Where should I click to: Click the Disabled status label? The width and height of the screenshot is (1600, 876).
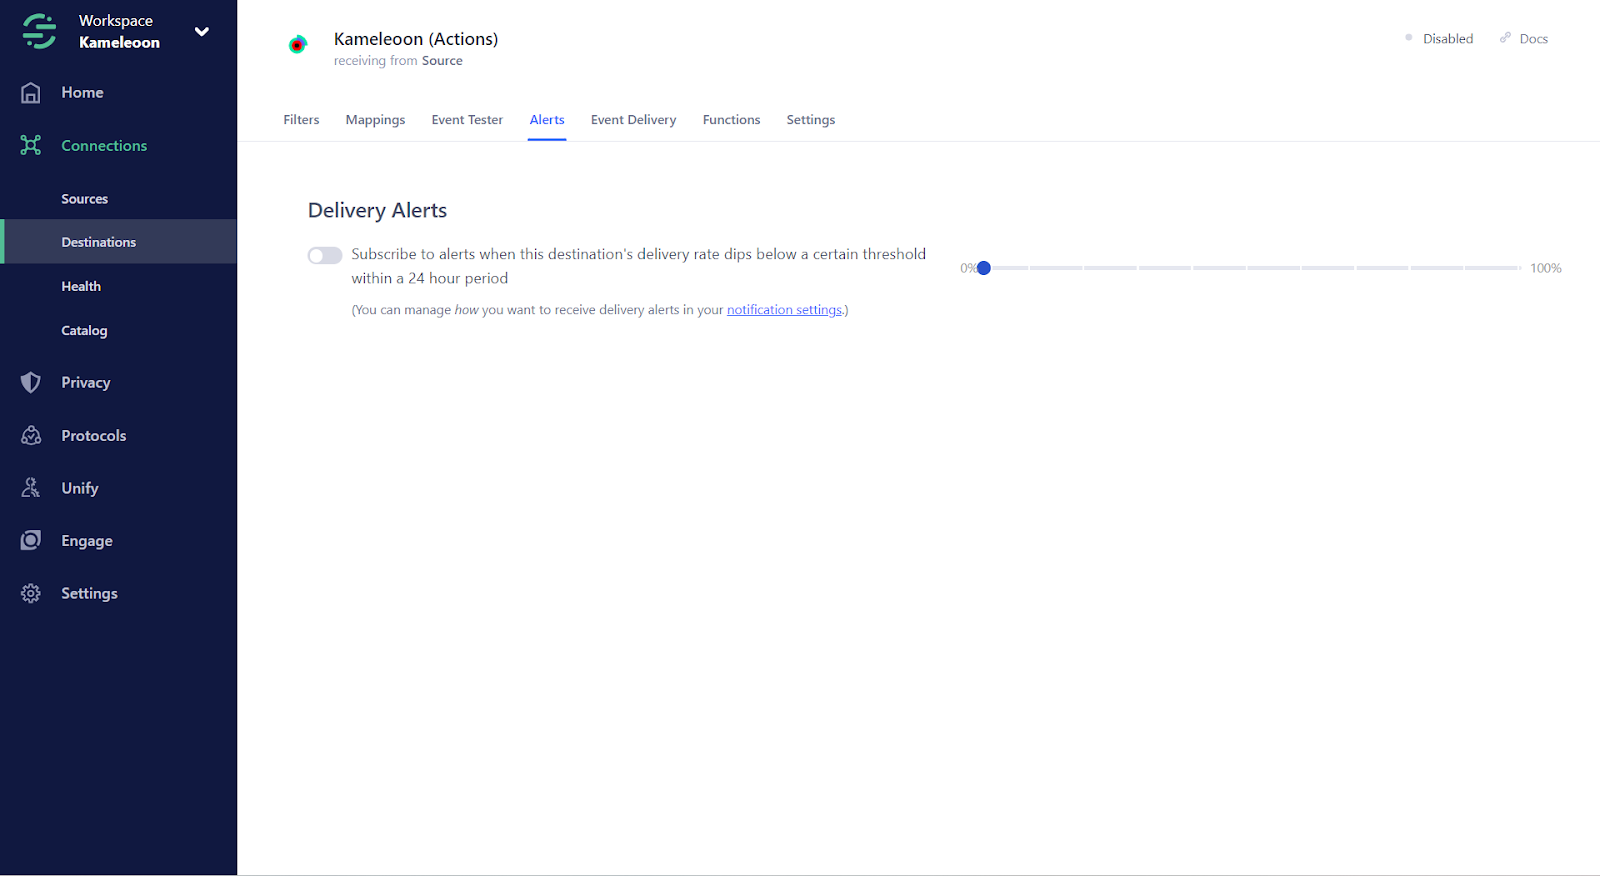[x=1448, y=39]
